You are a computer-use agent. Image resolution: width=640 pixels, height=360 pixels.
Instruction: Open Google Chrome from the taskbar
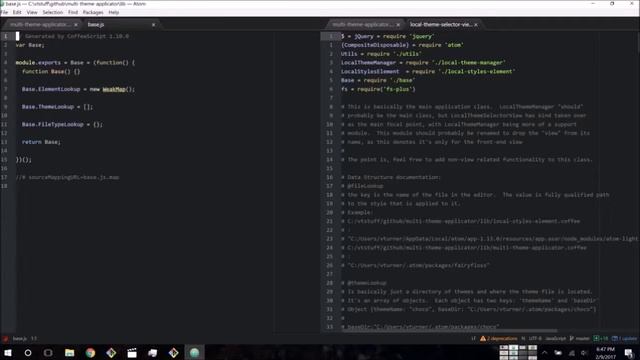(90, 352)
